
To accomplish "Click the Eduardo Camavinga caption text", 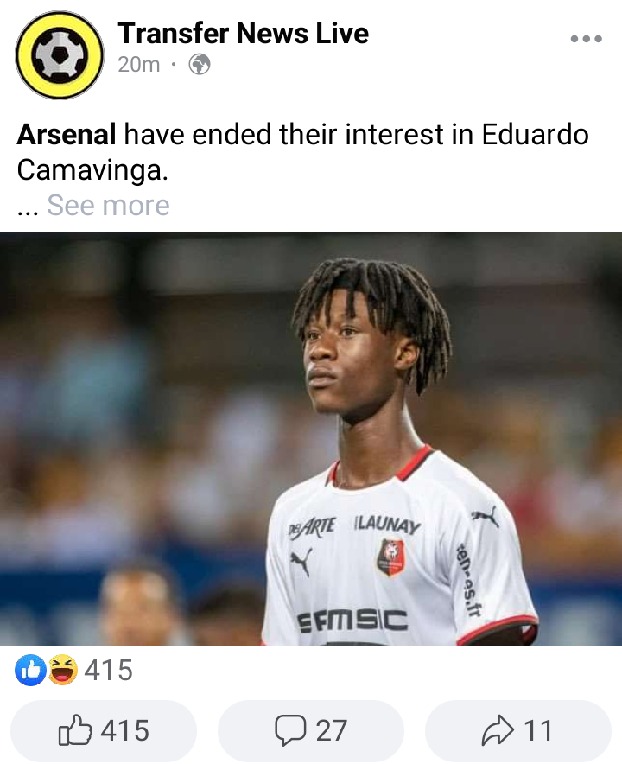I will click(x=303, y=153).
